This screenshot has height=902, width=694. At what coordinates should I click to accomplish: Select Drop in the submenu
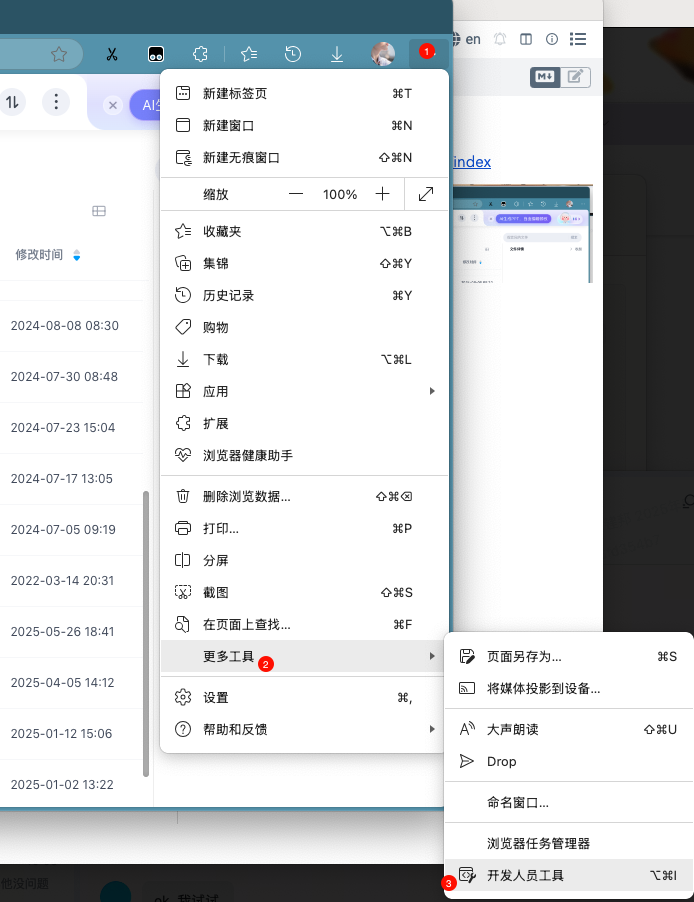pyautogui.click(x=569, y=762)
